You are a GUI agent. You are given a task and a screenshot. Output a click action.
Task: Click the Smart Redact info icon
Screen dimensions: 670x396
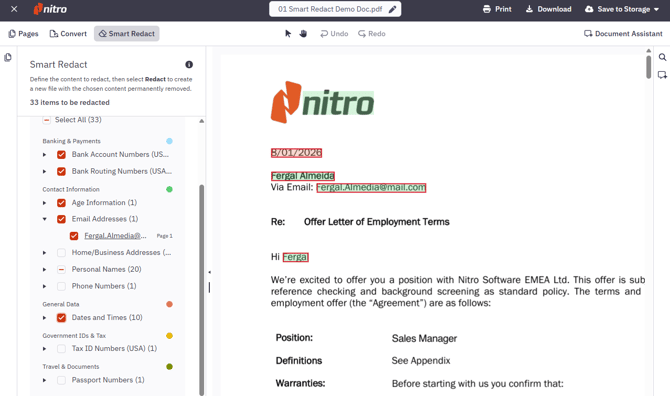(189, 65)
